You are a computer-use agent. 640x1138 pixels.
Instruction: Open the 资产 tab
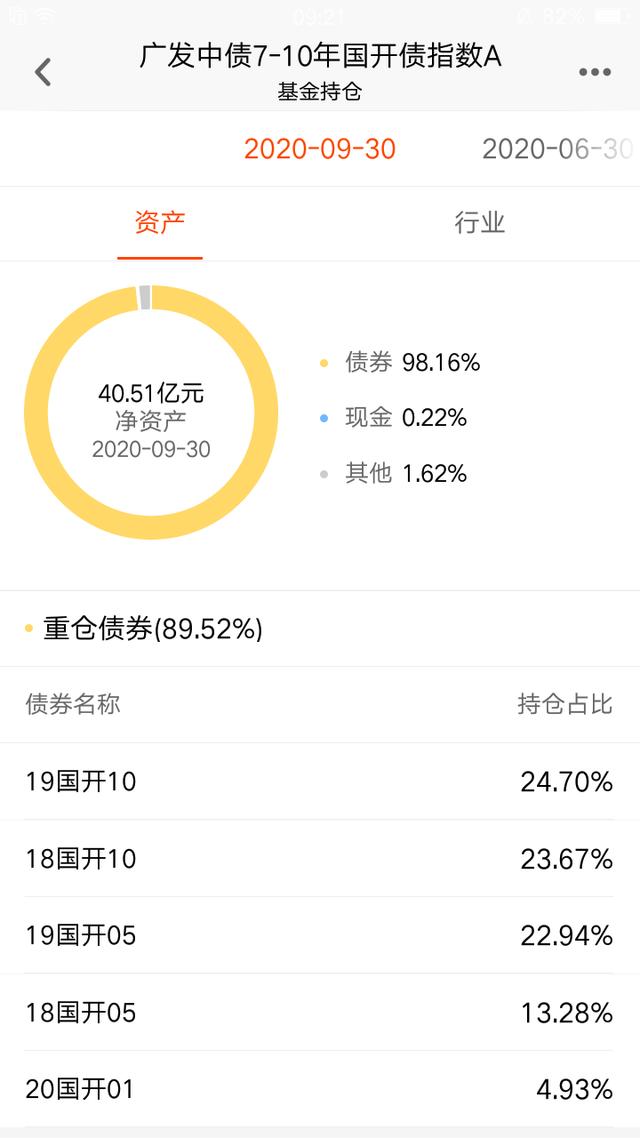coord(160,223)
